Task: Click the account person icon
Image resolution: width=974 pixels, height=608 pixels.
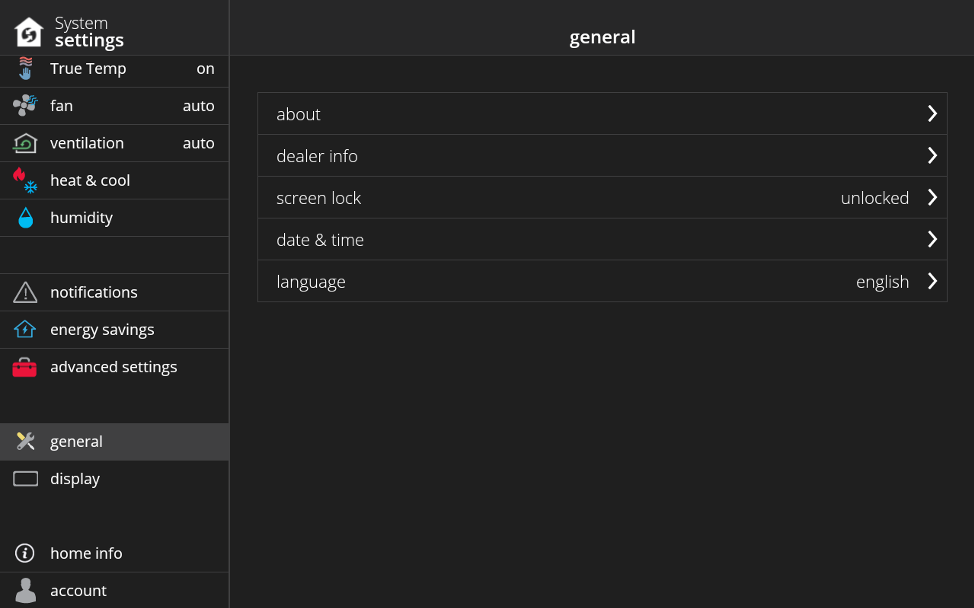Action: pos(25,591)
